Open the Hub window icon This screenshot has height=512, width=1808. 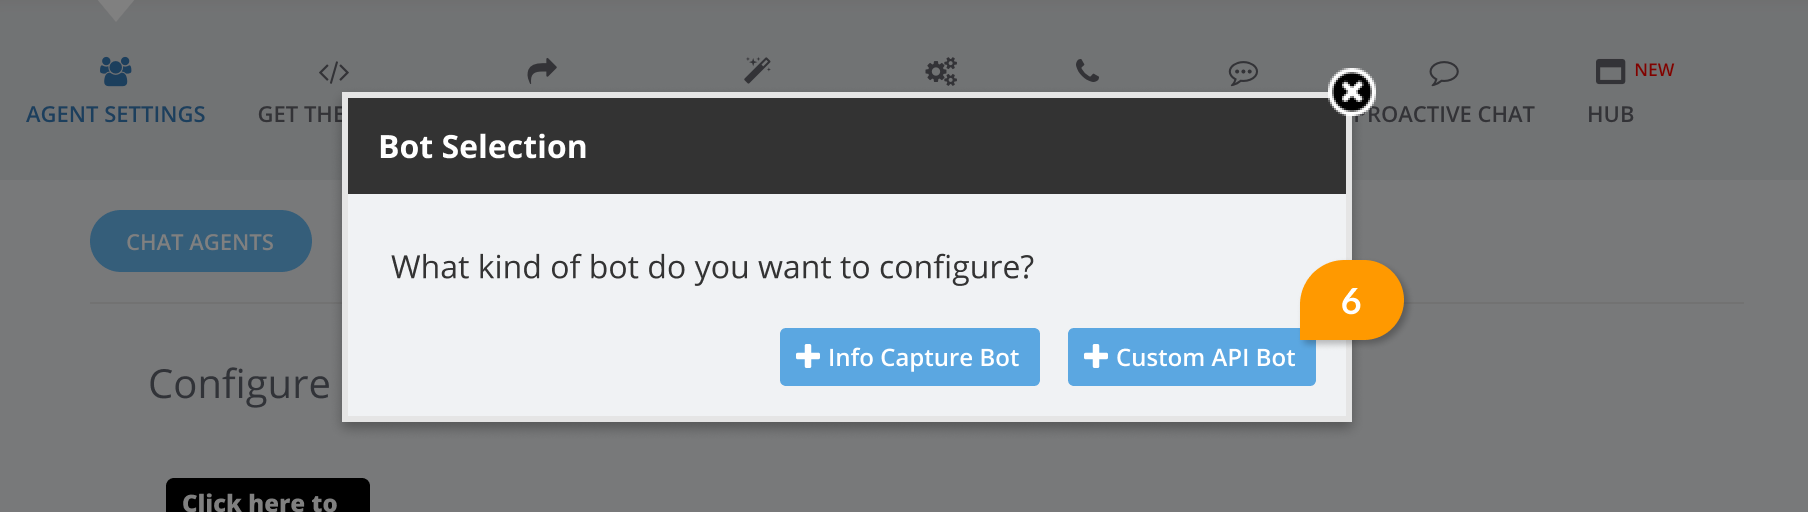tap(1610, 71)
